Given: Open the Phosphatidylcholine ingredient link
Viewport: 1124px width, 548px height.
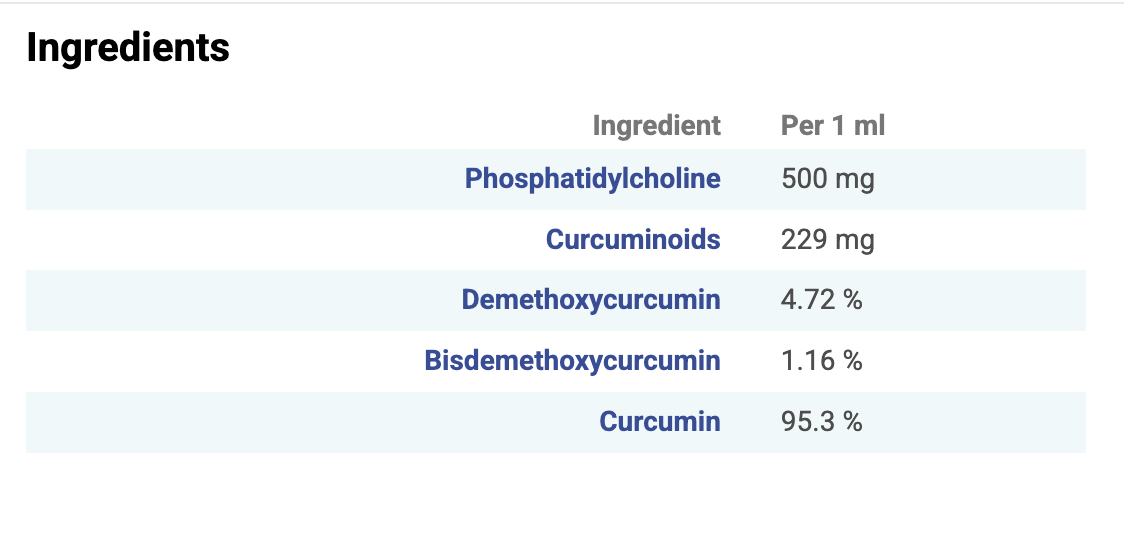Looking at the screenshot, I should coord(592,179).
